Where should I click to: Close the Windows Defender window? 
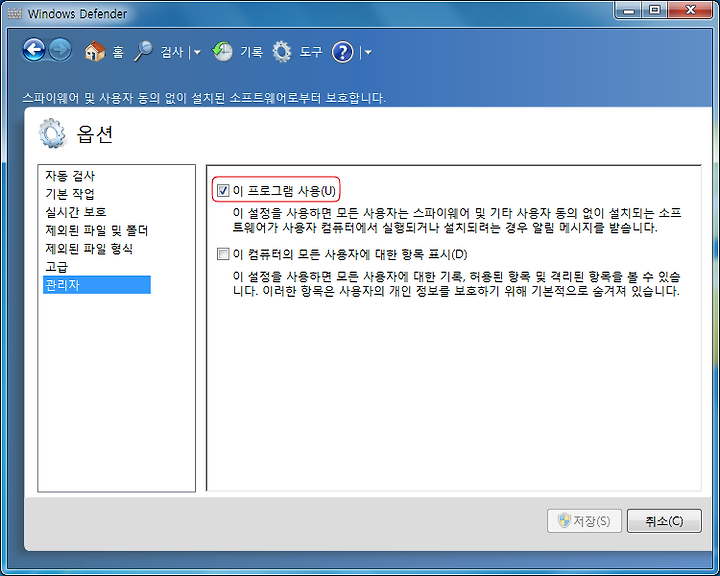tap(690, 10)
